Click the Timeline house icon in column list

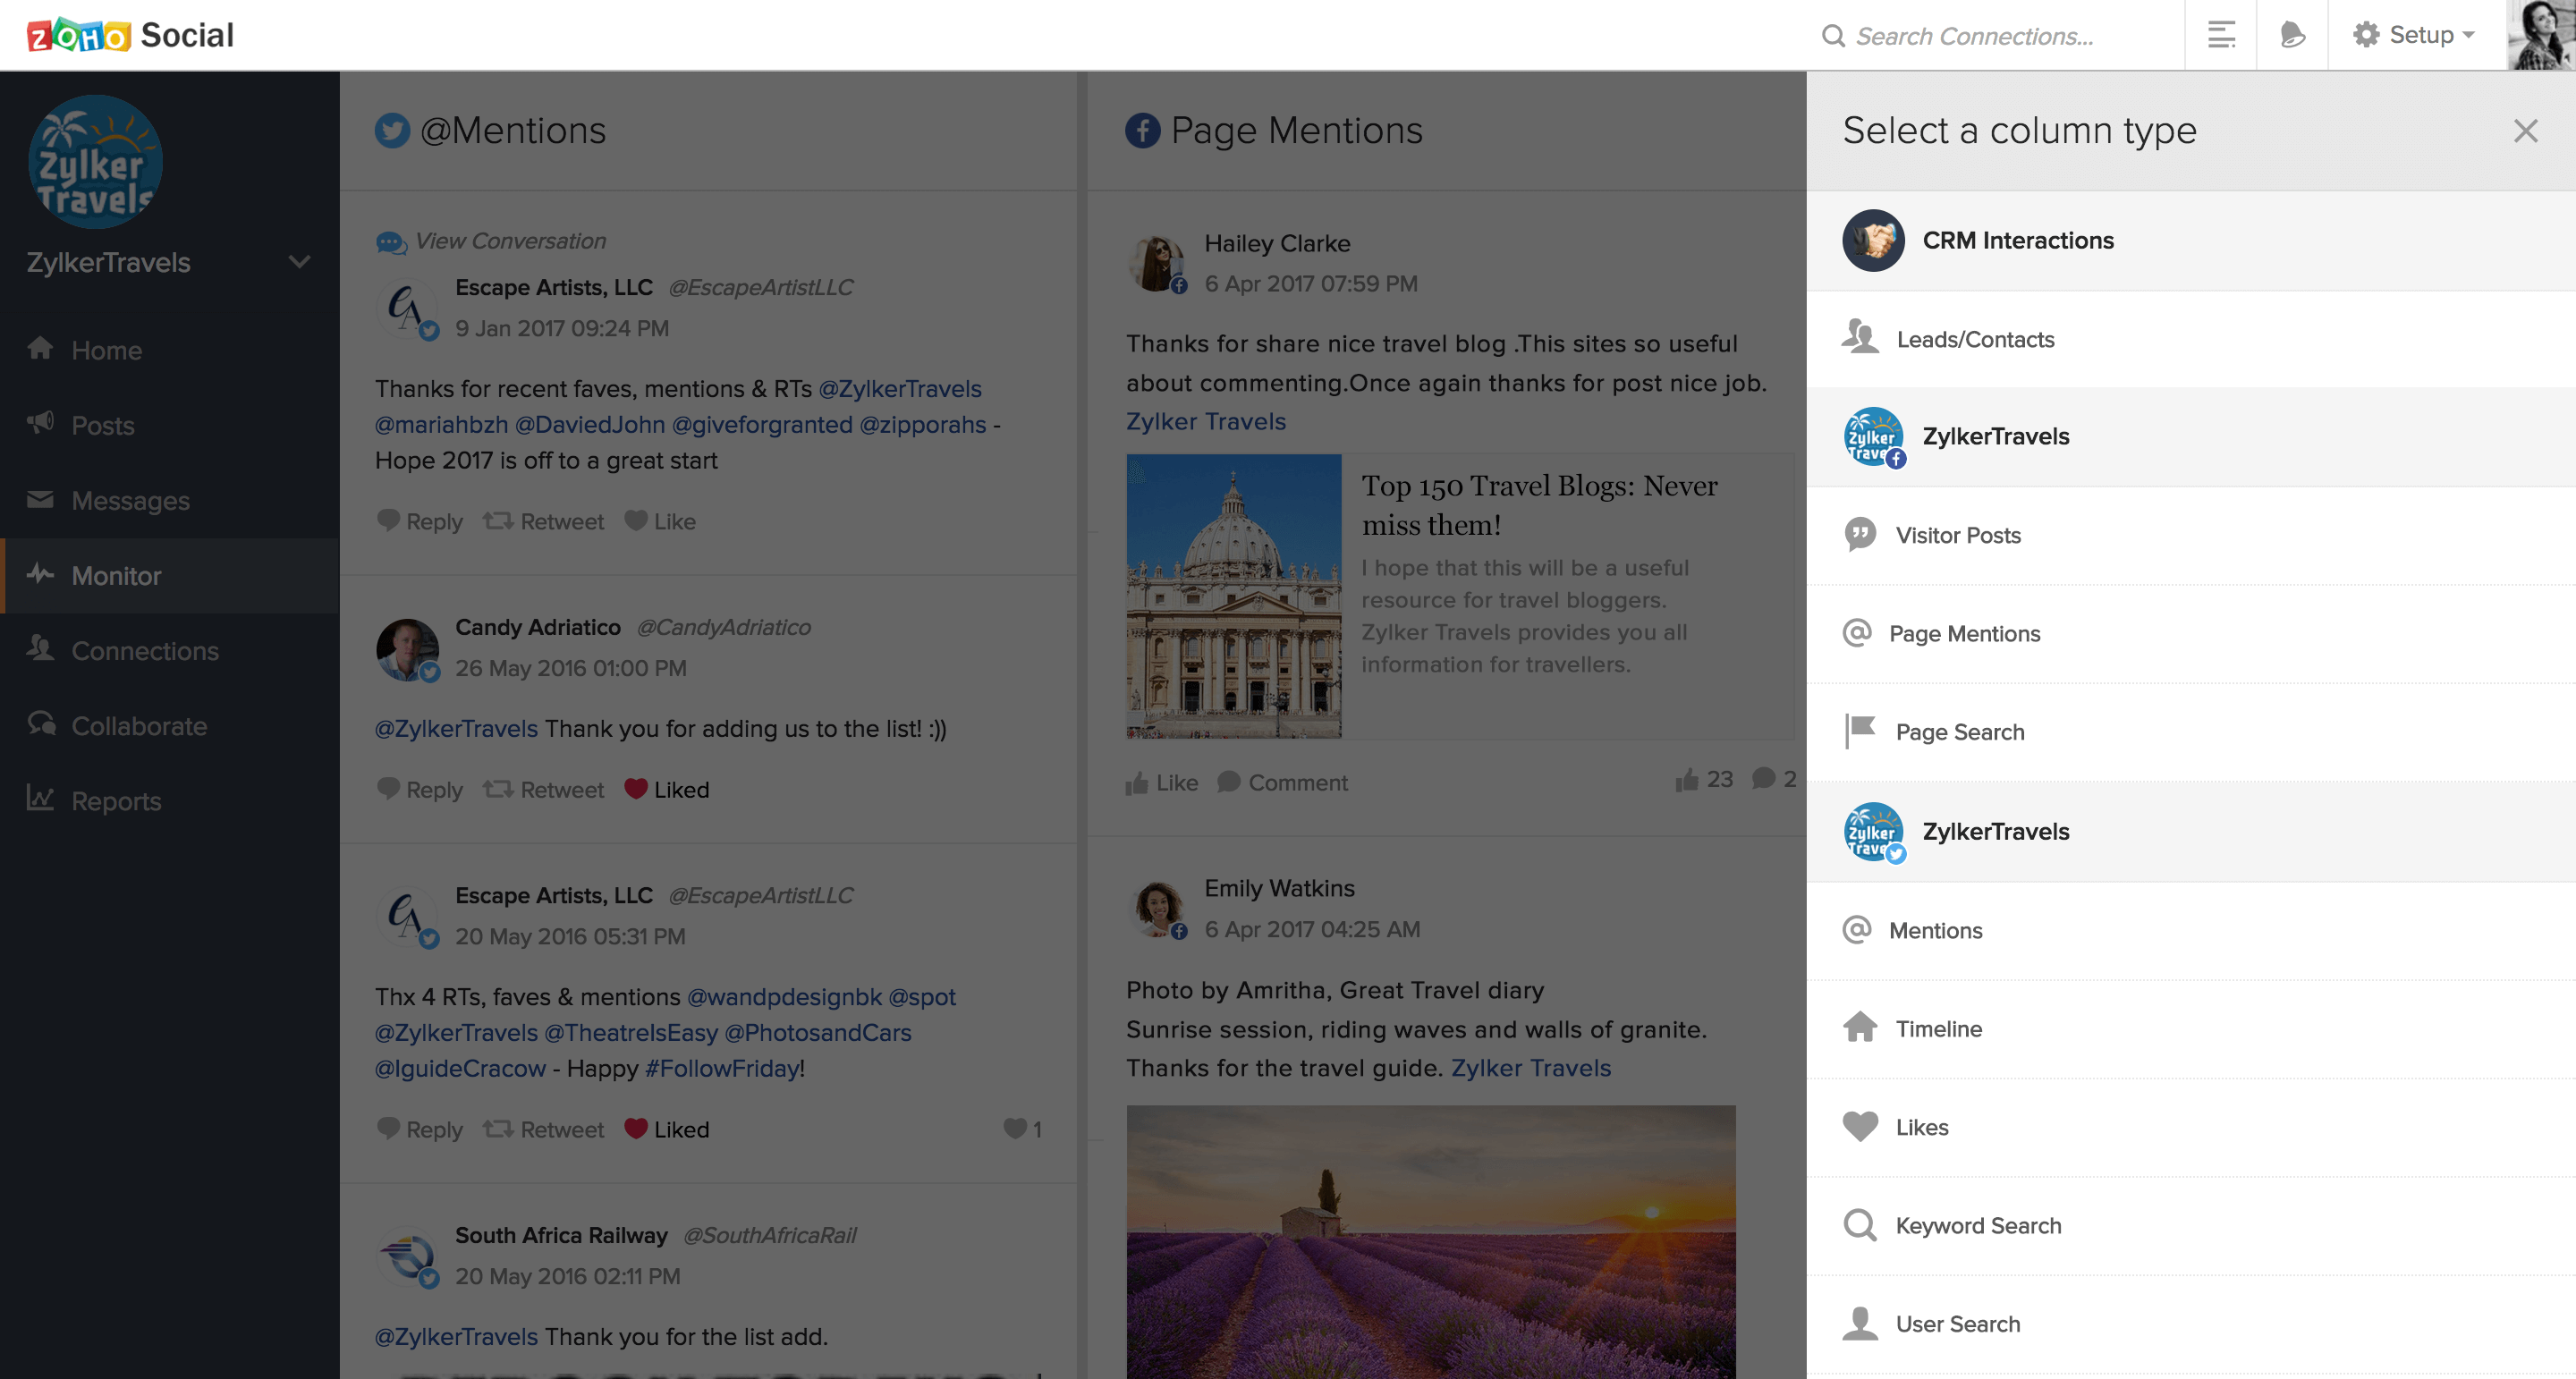point(1860,1028)
